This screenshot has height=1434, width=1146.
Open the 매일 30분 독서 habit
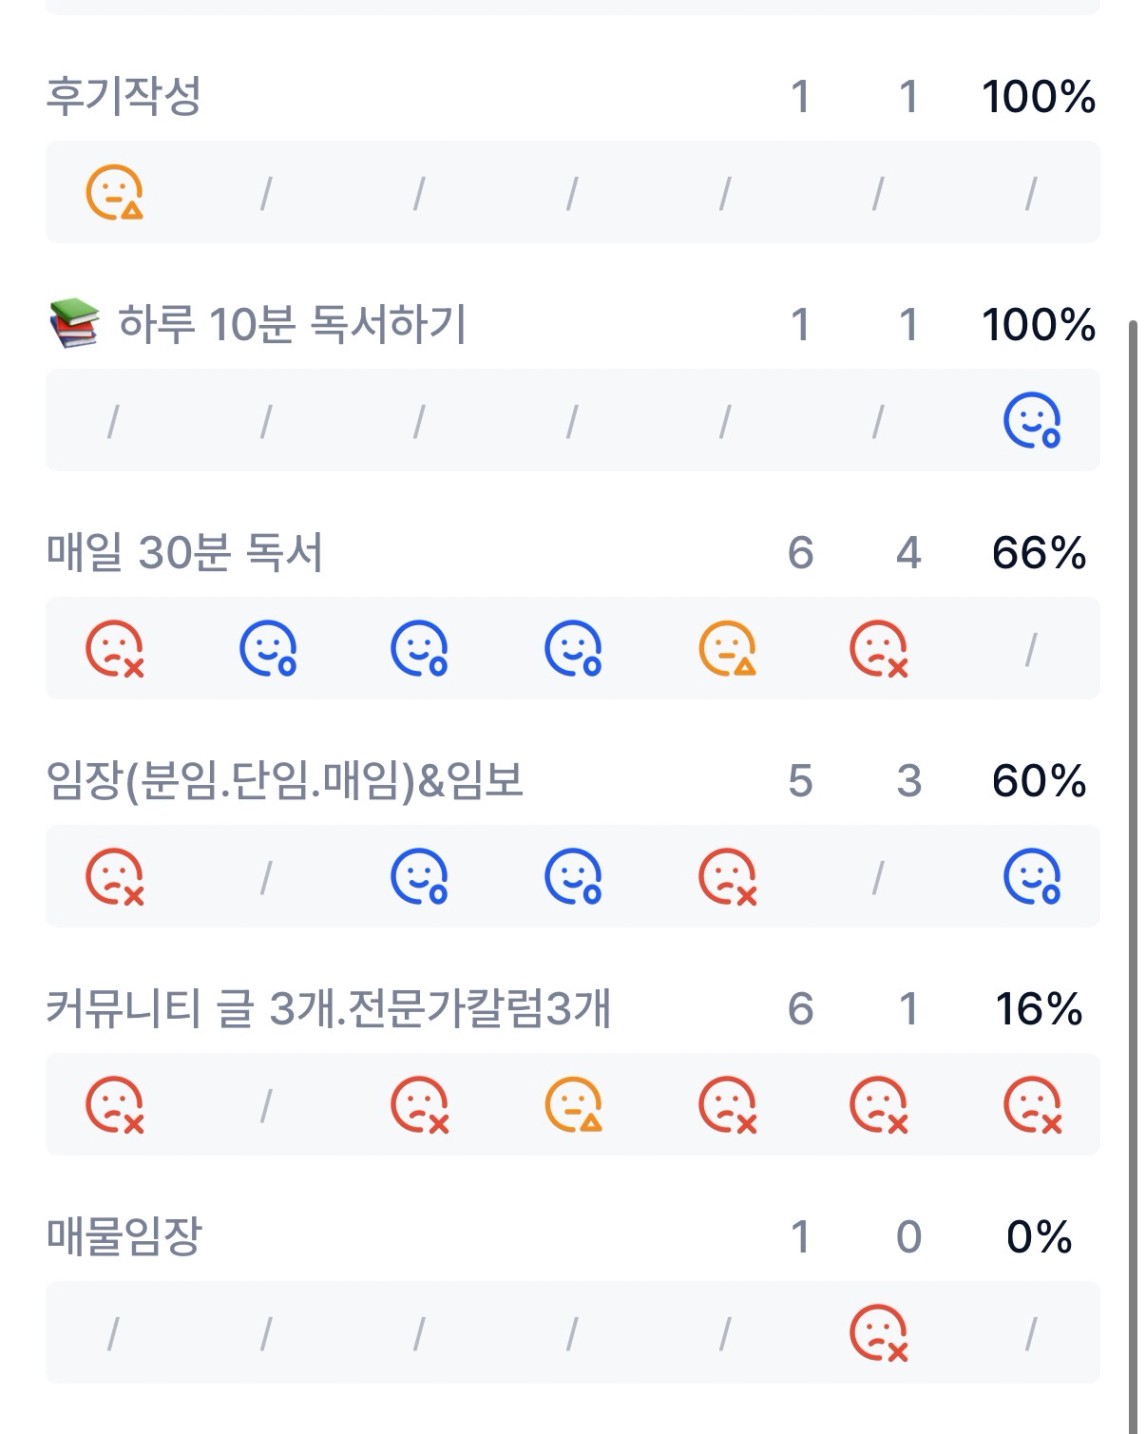pos(185,553)
